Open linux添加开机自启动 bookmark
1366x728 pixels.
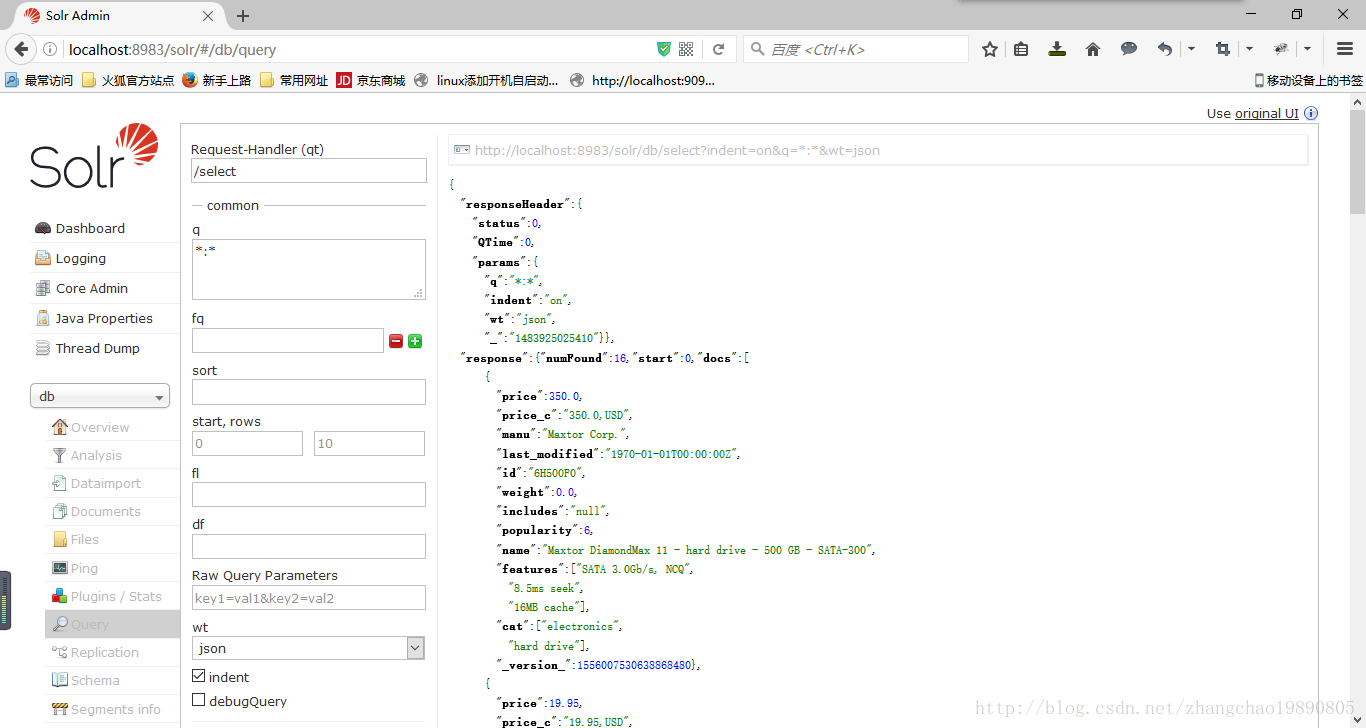(x=487, y=80)
